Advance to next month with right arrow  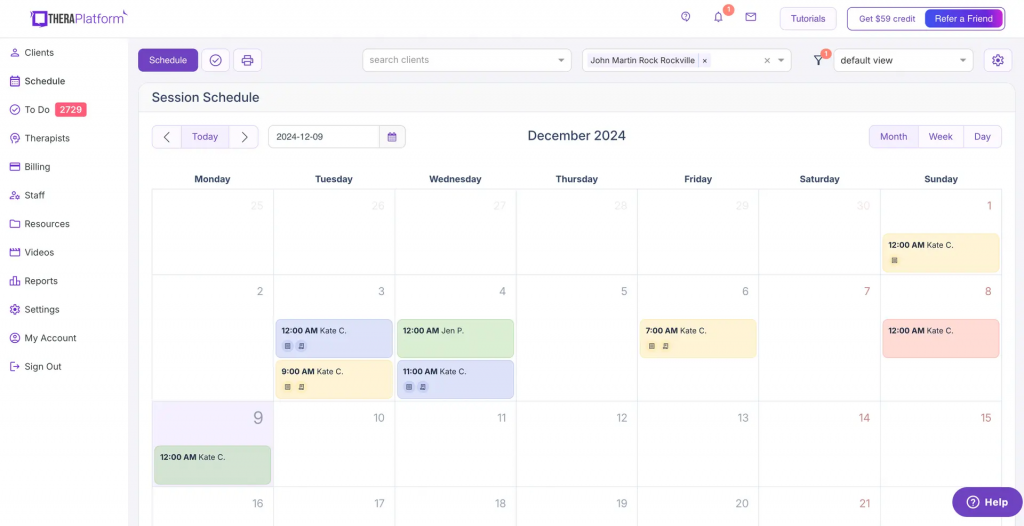pos(244,137)
